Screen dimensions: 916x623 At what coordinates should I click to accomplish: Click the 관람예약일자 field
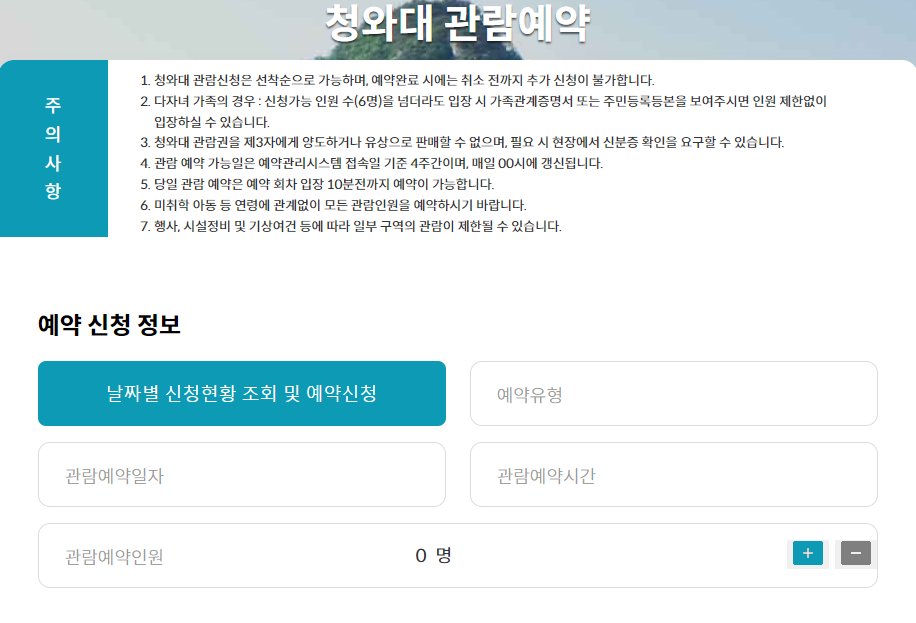(242, 475)
